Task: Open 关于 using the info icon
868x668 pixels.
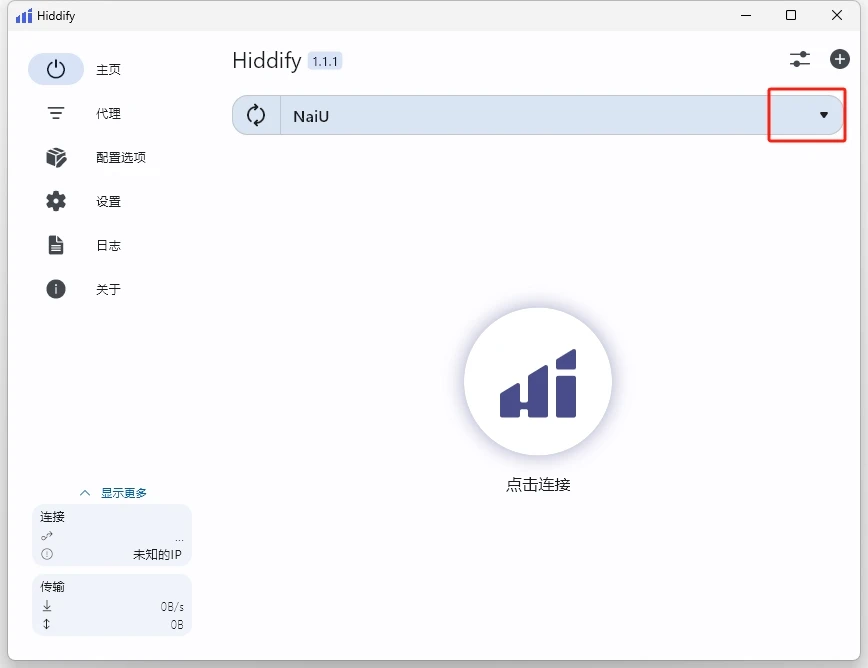Action: pyautogui.click(x=56, y=289)
